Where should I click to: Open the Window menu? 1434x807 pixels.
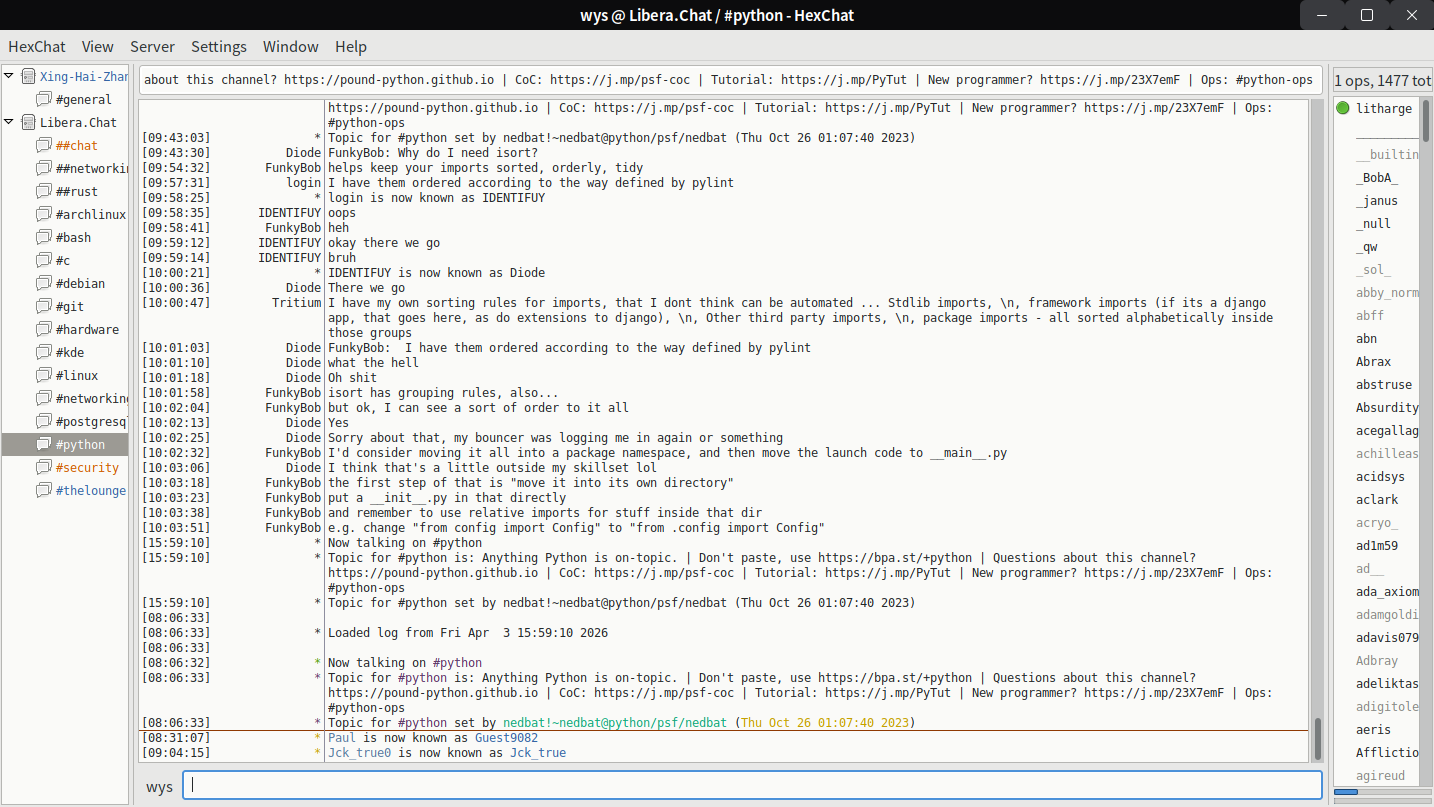coord(290,47)
